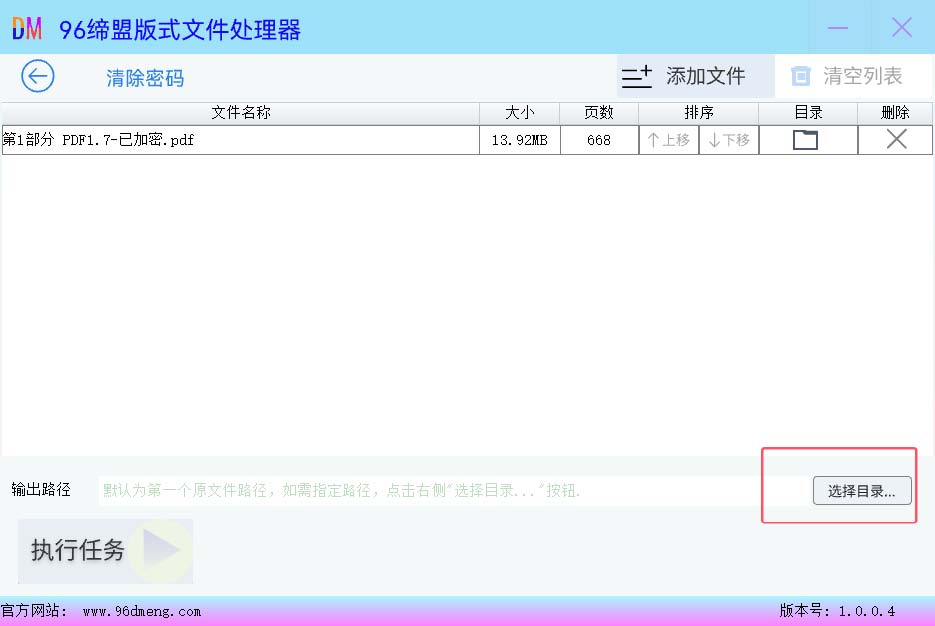Click the 输出路径 text field

[450, 490]
